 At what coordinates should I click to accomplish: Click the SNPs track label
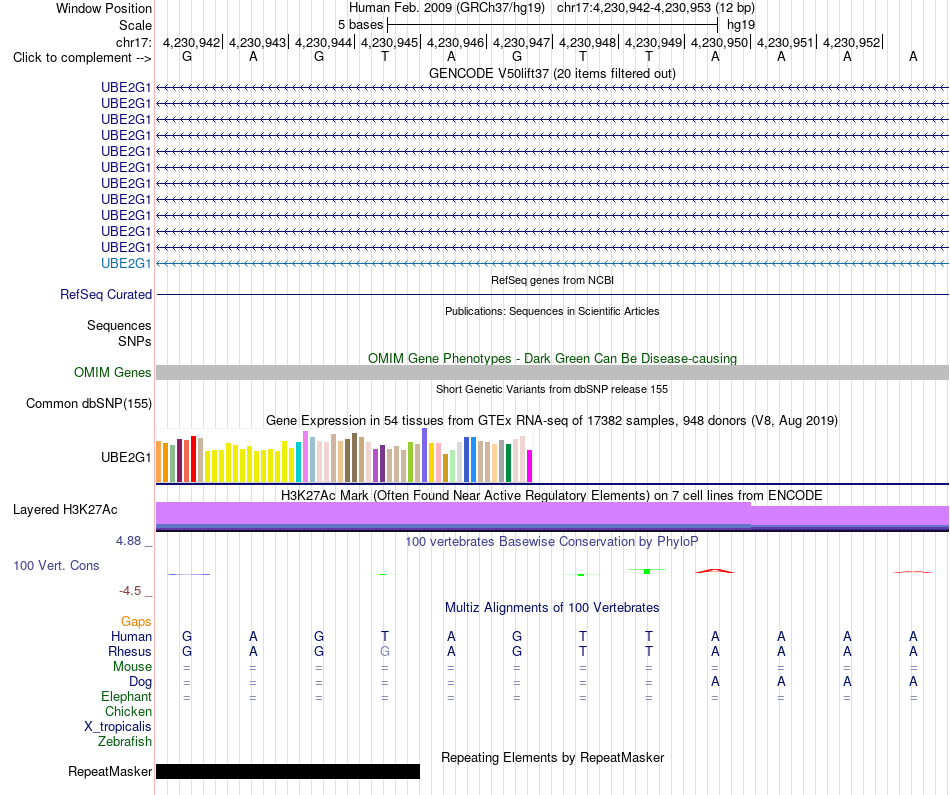[135, 341]
